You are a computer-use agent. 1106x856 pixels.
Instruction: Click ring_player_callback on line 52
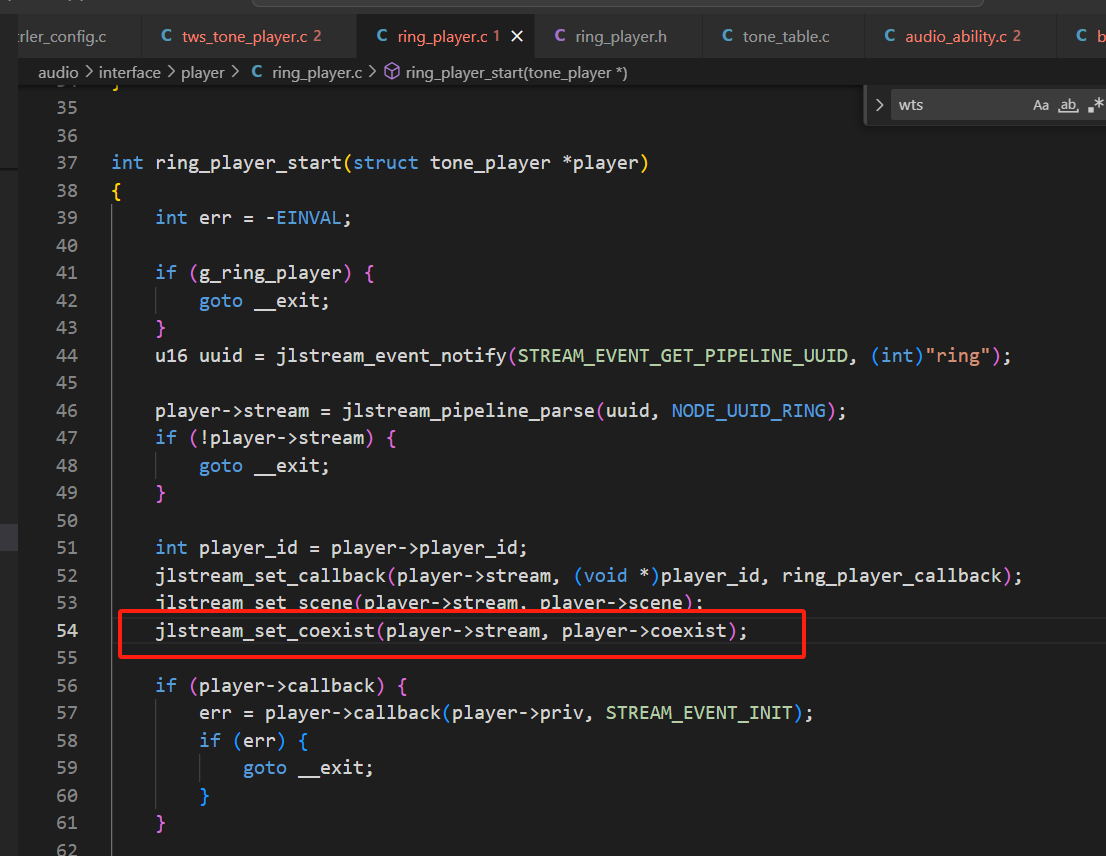point(892,575)
